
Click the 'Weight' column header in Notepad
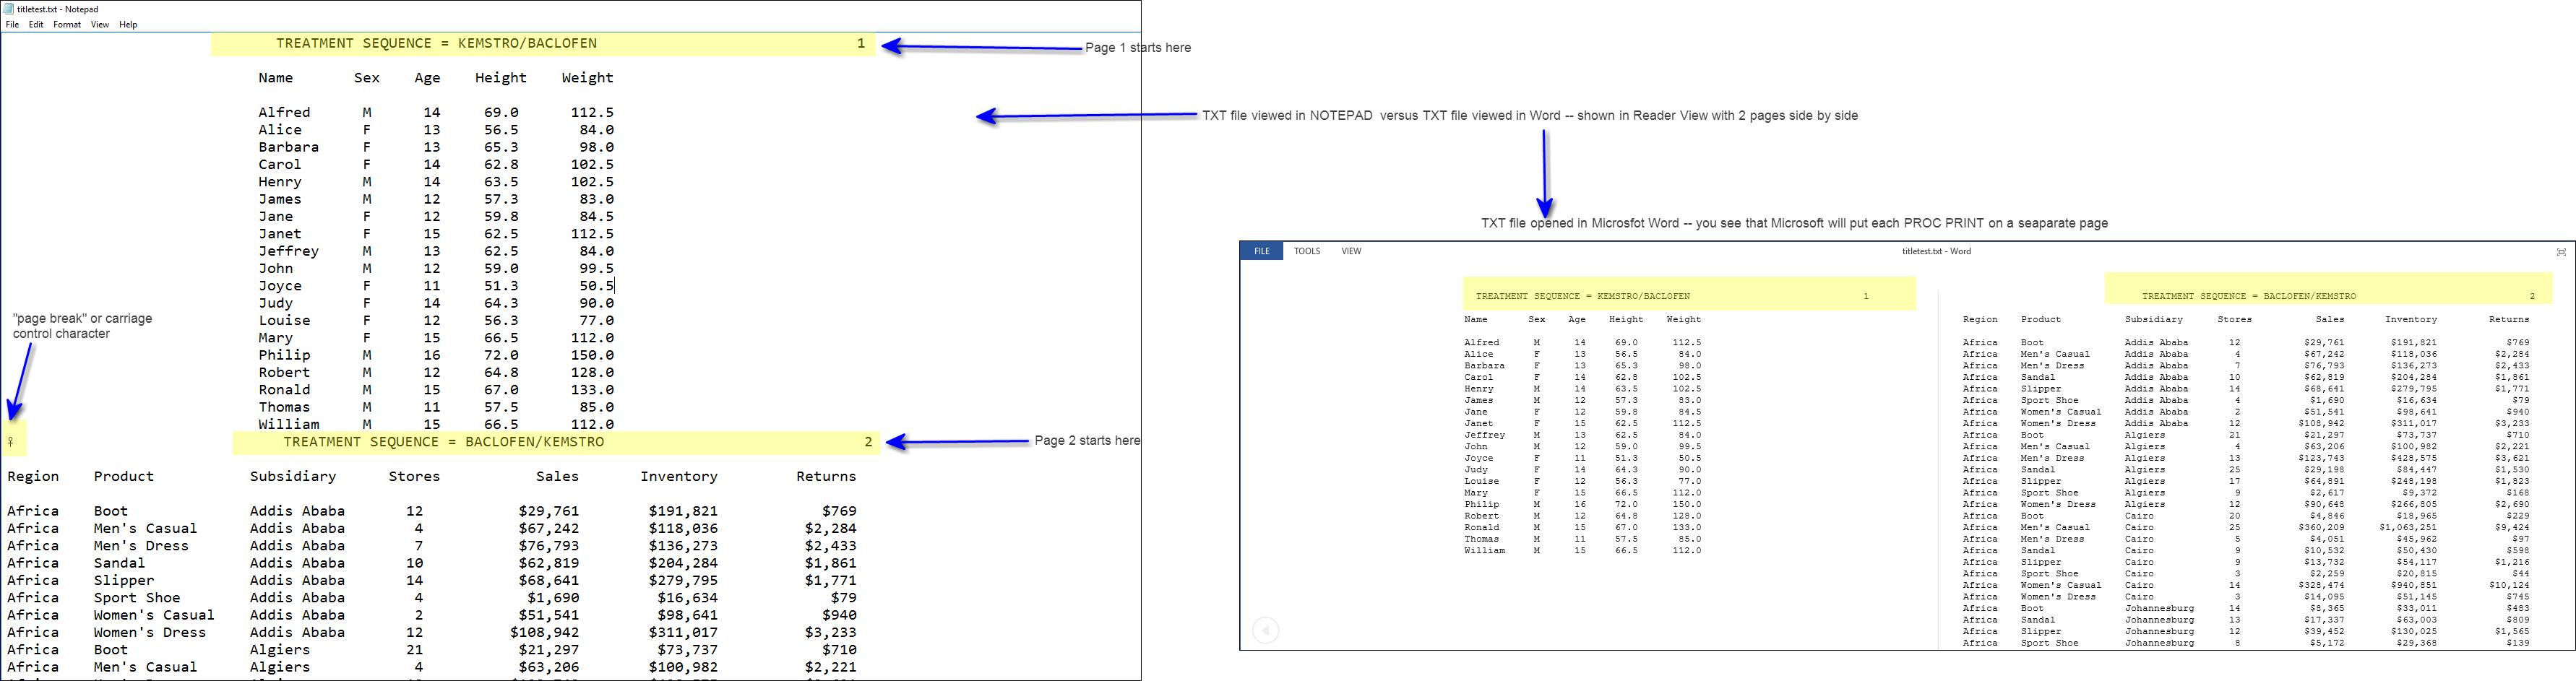588,78
